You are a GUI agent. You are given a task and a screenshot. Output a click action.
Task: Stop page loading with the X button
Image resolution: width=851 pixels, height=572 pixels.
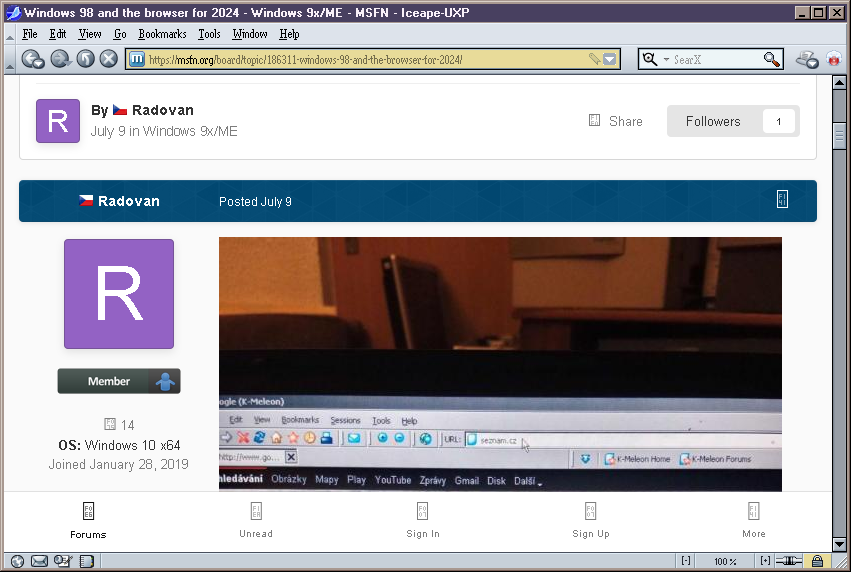[109, 59]
